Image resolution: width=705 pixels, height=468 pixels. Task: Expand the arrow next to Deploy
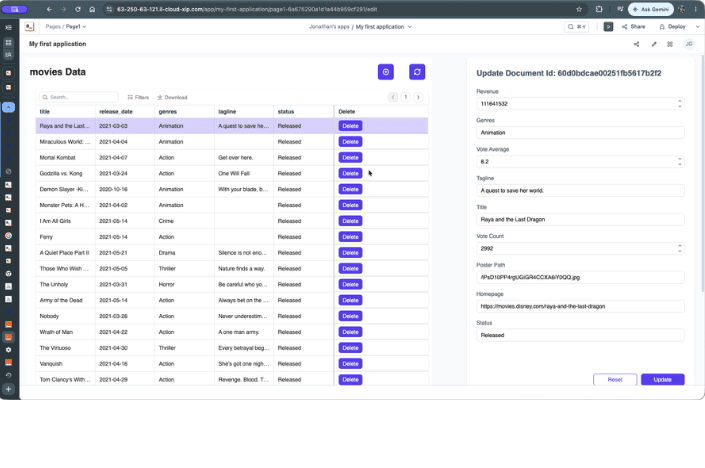point(697,27)
